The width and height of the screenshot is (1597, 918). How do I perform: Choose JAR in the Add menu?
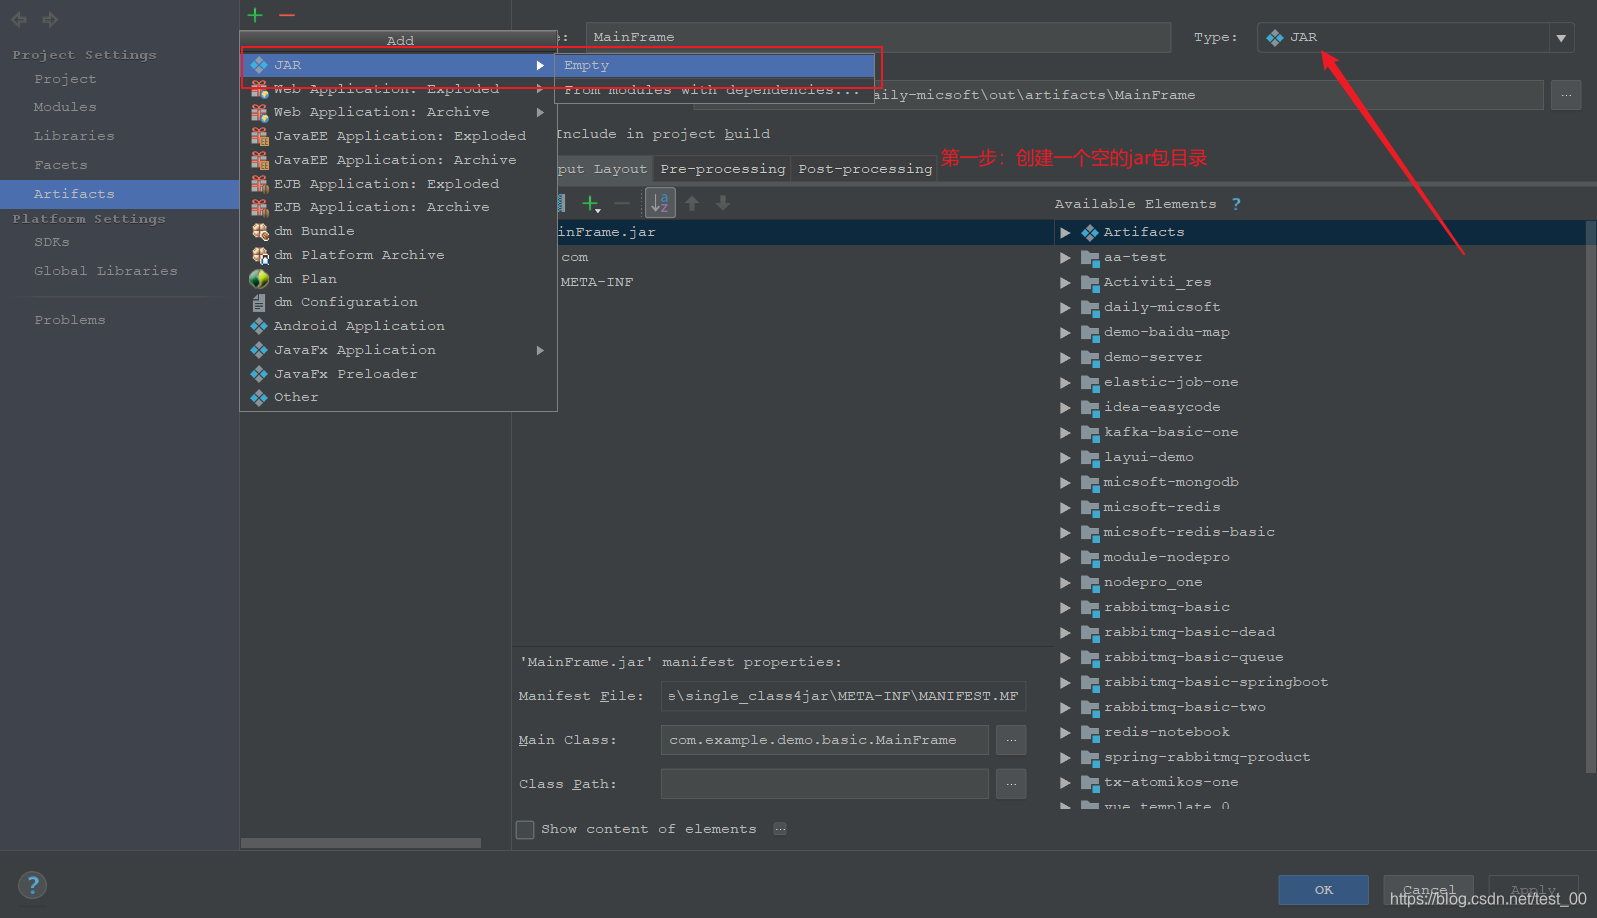pyautogui.click(x=398, y=65)
